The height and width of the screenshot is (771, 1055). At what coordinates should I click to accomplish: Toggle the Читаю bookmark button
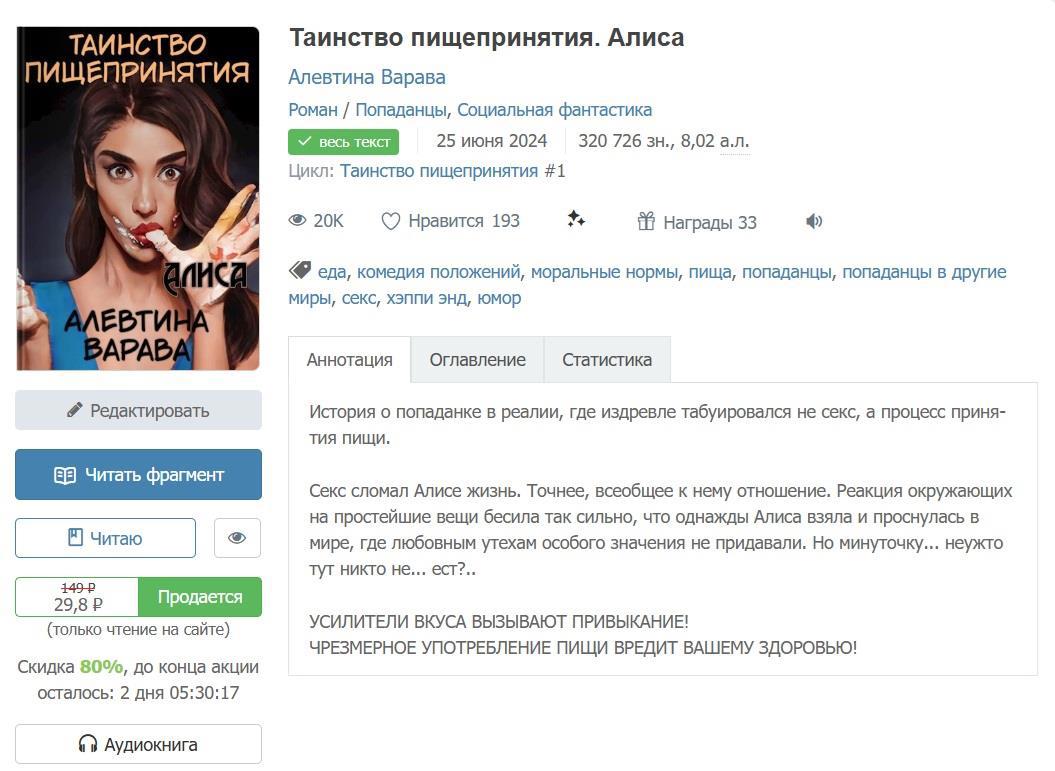coord(106,538)
